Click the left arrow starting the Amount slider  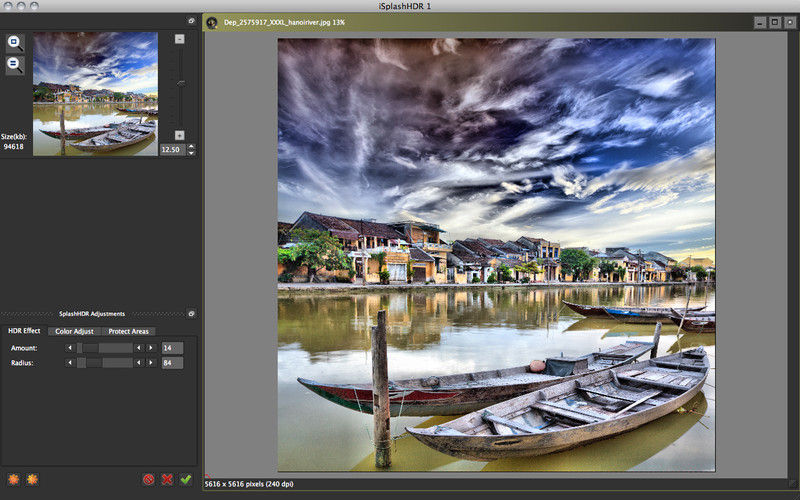(x=70, y=348)
